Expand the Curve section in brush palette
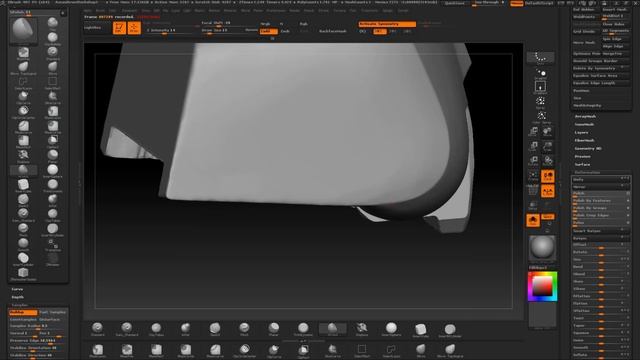This screenshot has height=360, width=640. point(17,289)
